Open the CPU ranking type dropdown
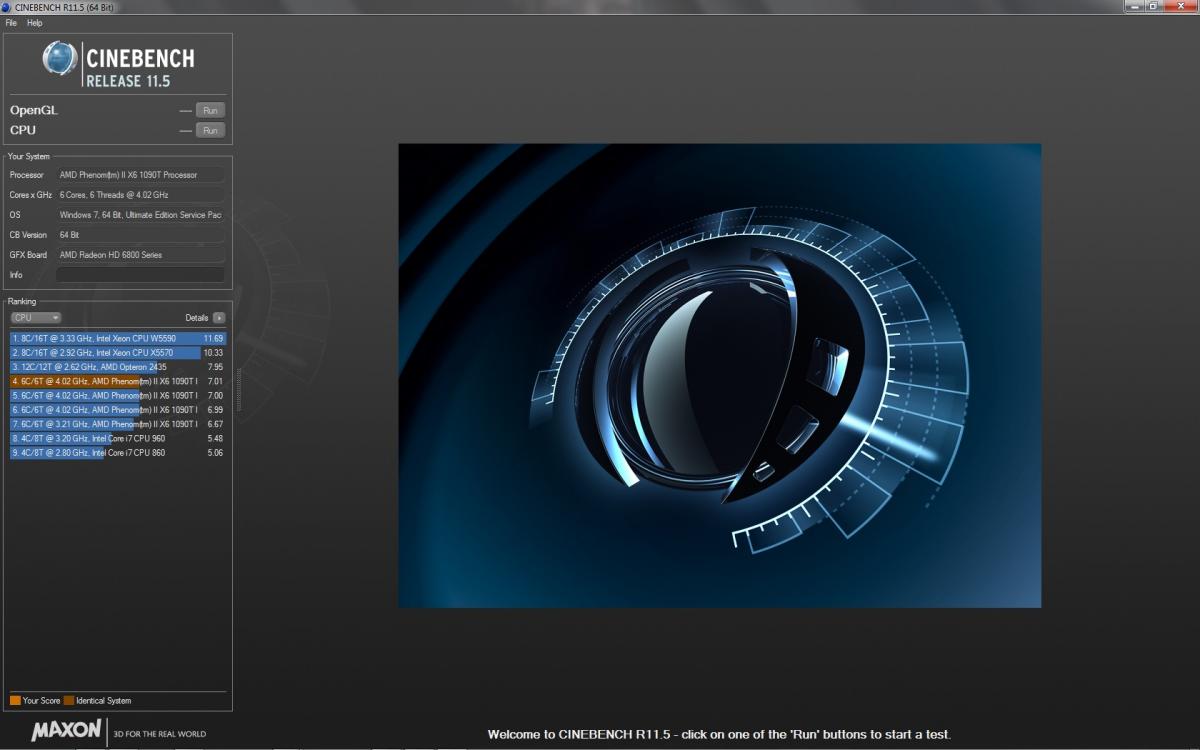Screen dimensions: 1200x750 click(x=36, y=317)
